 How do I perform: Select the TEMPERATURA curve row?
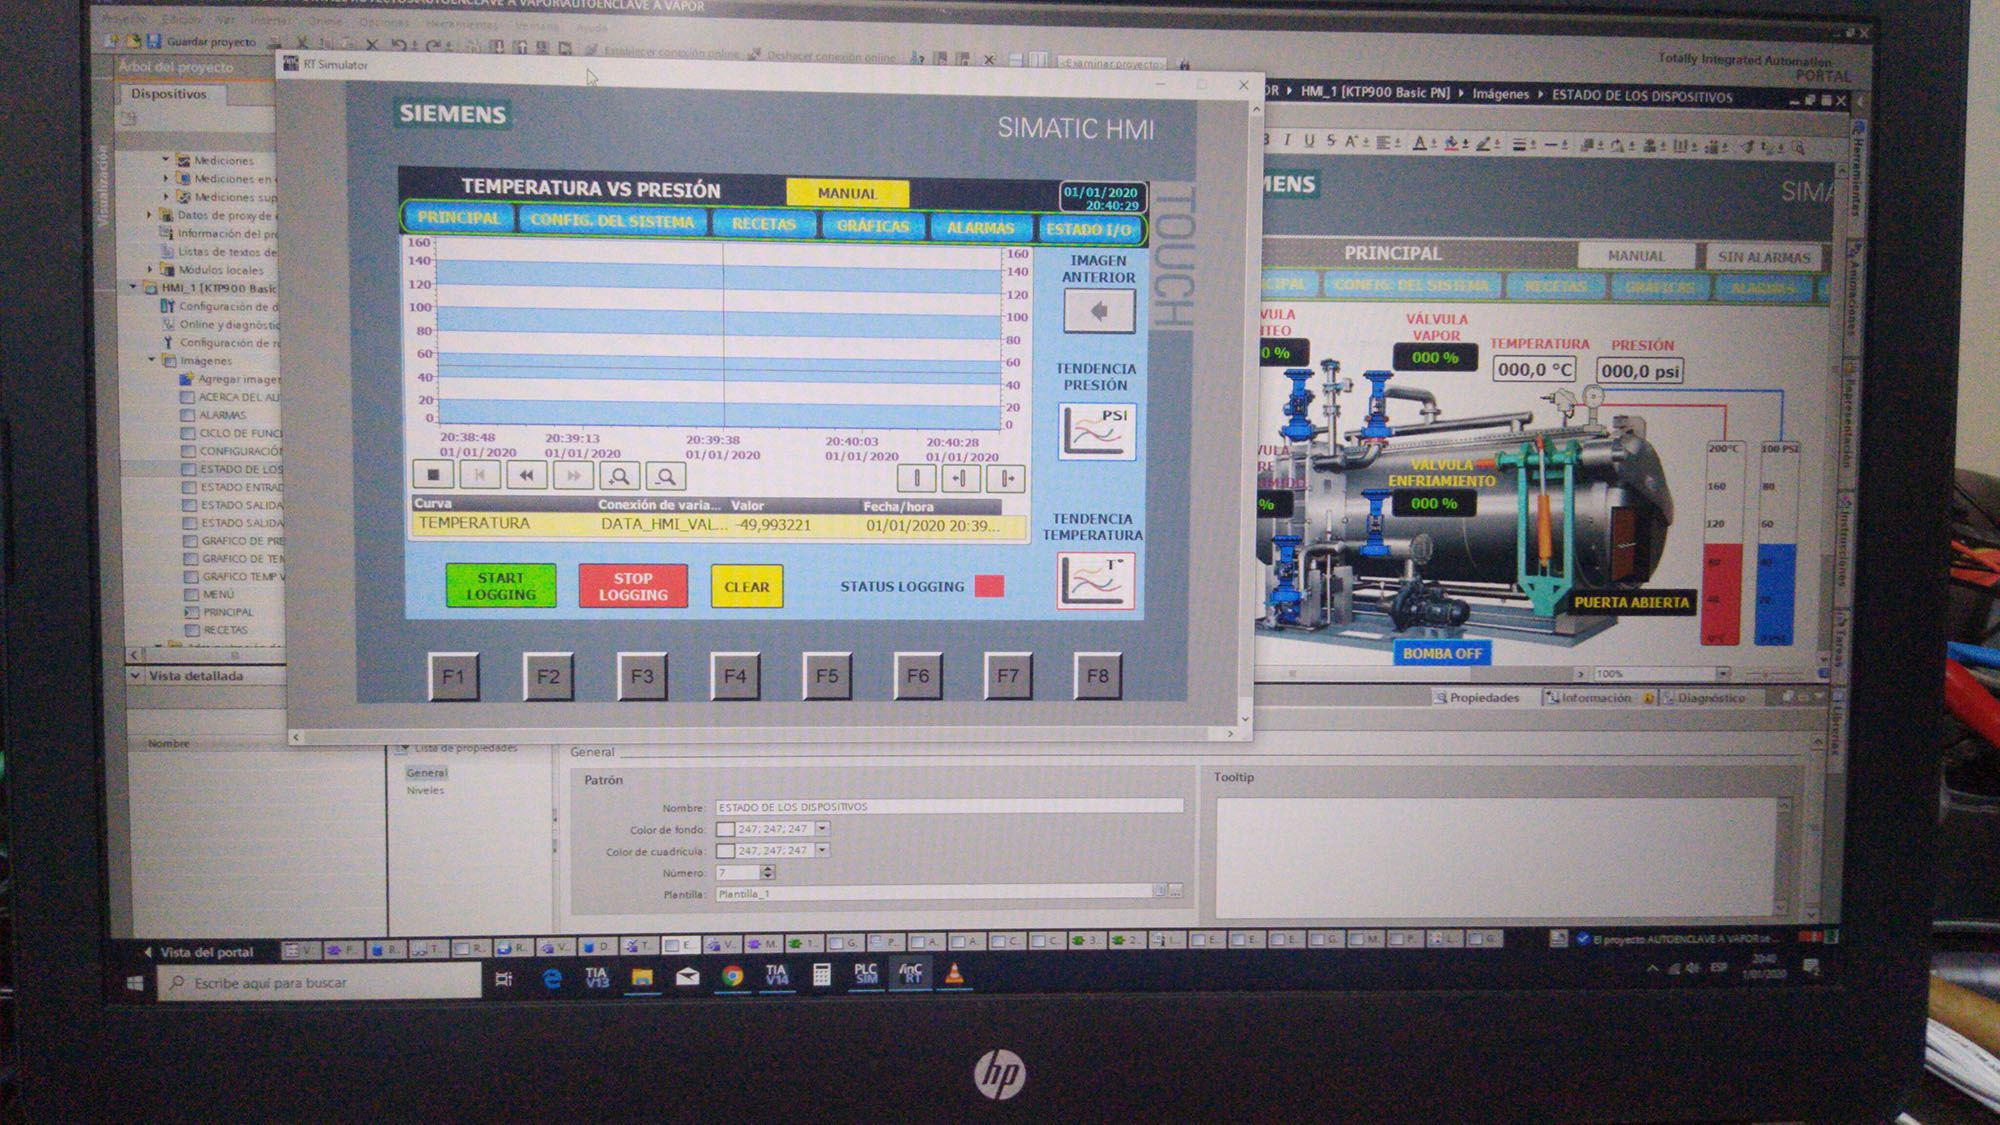719,524
